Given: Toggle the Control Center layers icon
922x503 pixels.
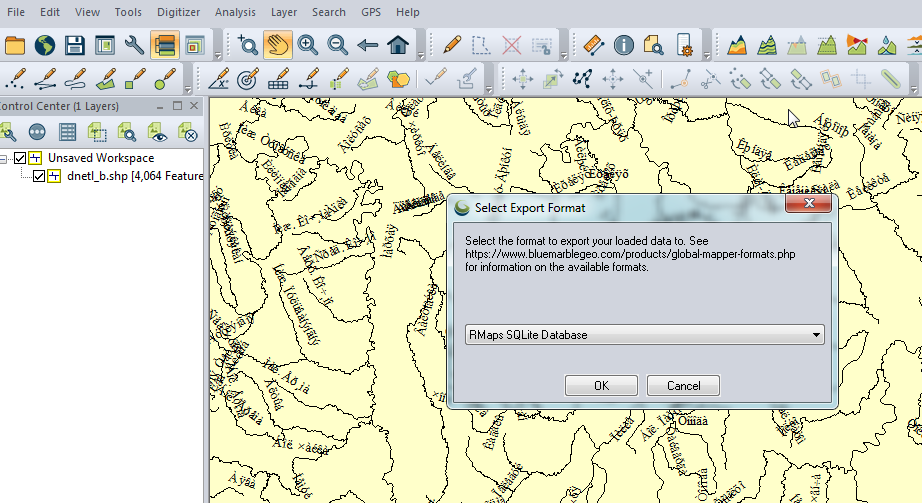Looking at the screenshot, I should coord(165,45).
